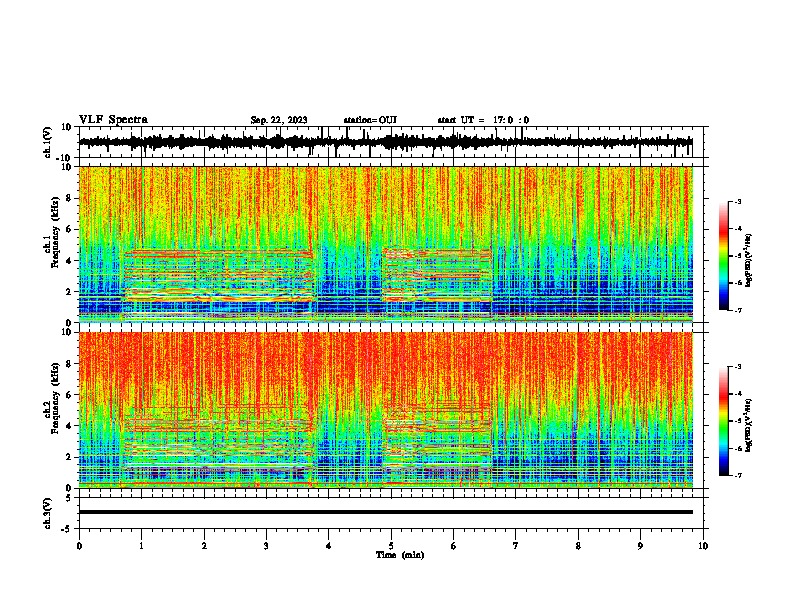The width and height of the screenshot is (792, 612).
Task: Click the "-7" value on ch.2 colorbar
Action: pyautogui.click(x=738, y=476)
